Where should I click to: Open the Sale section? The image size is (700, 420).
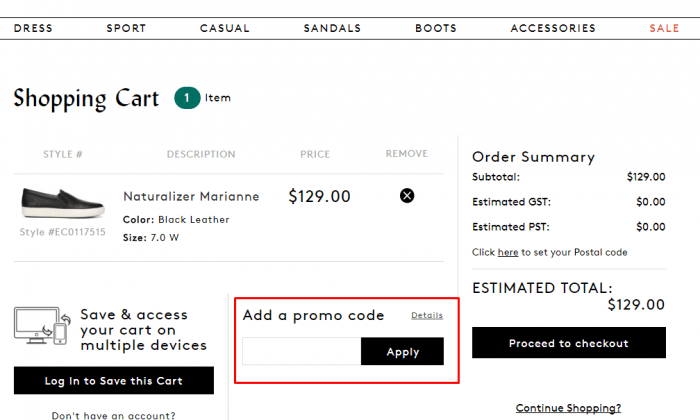tap(664, 28)
